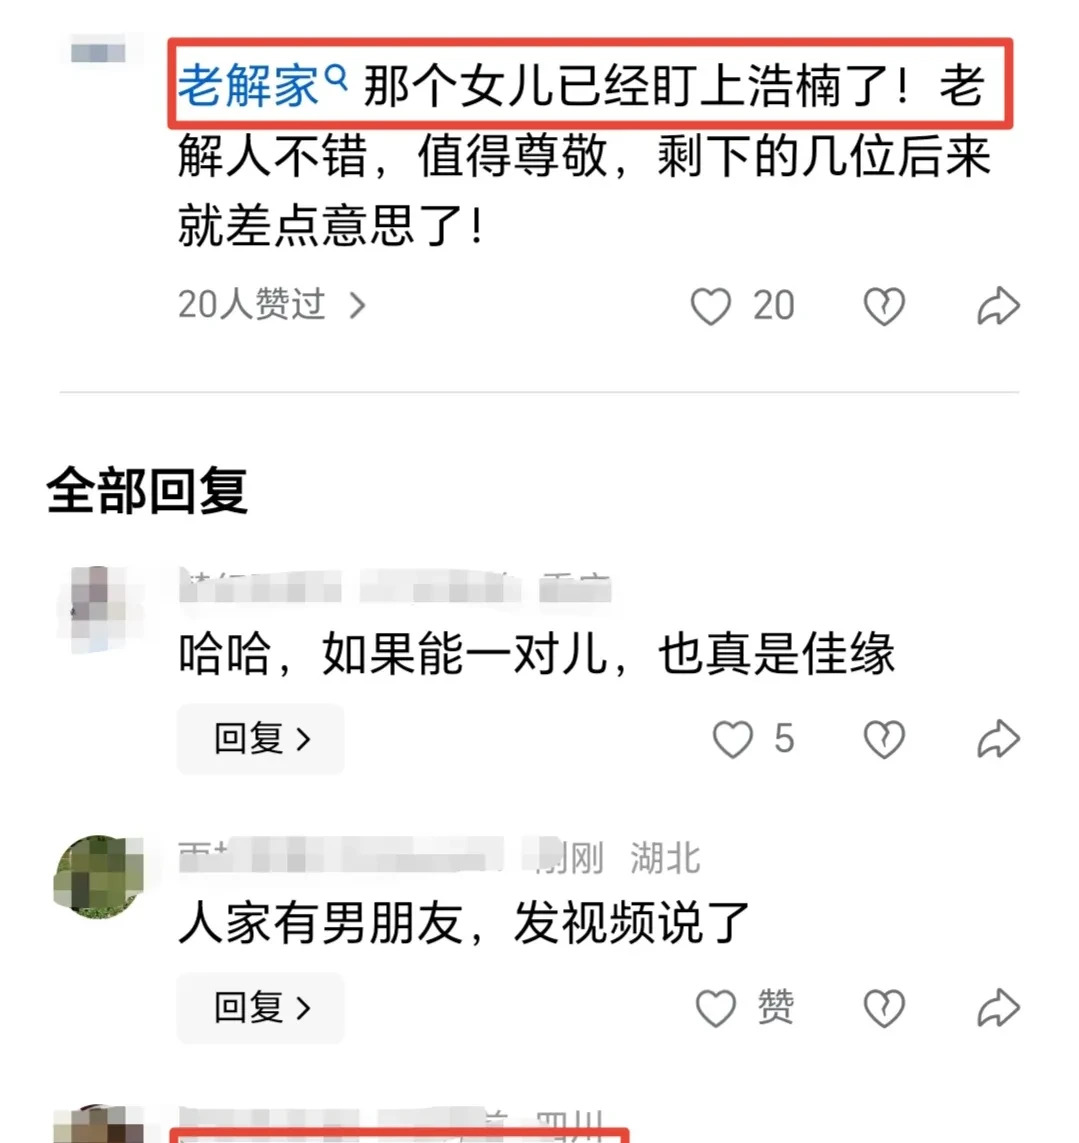Open 回复 under the 男朋友 comment
This screenshot has width=1079, height=1143.
point(261,1008)
